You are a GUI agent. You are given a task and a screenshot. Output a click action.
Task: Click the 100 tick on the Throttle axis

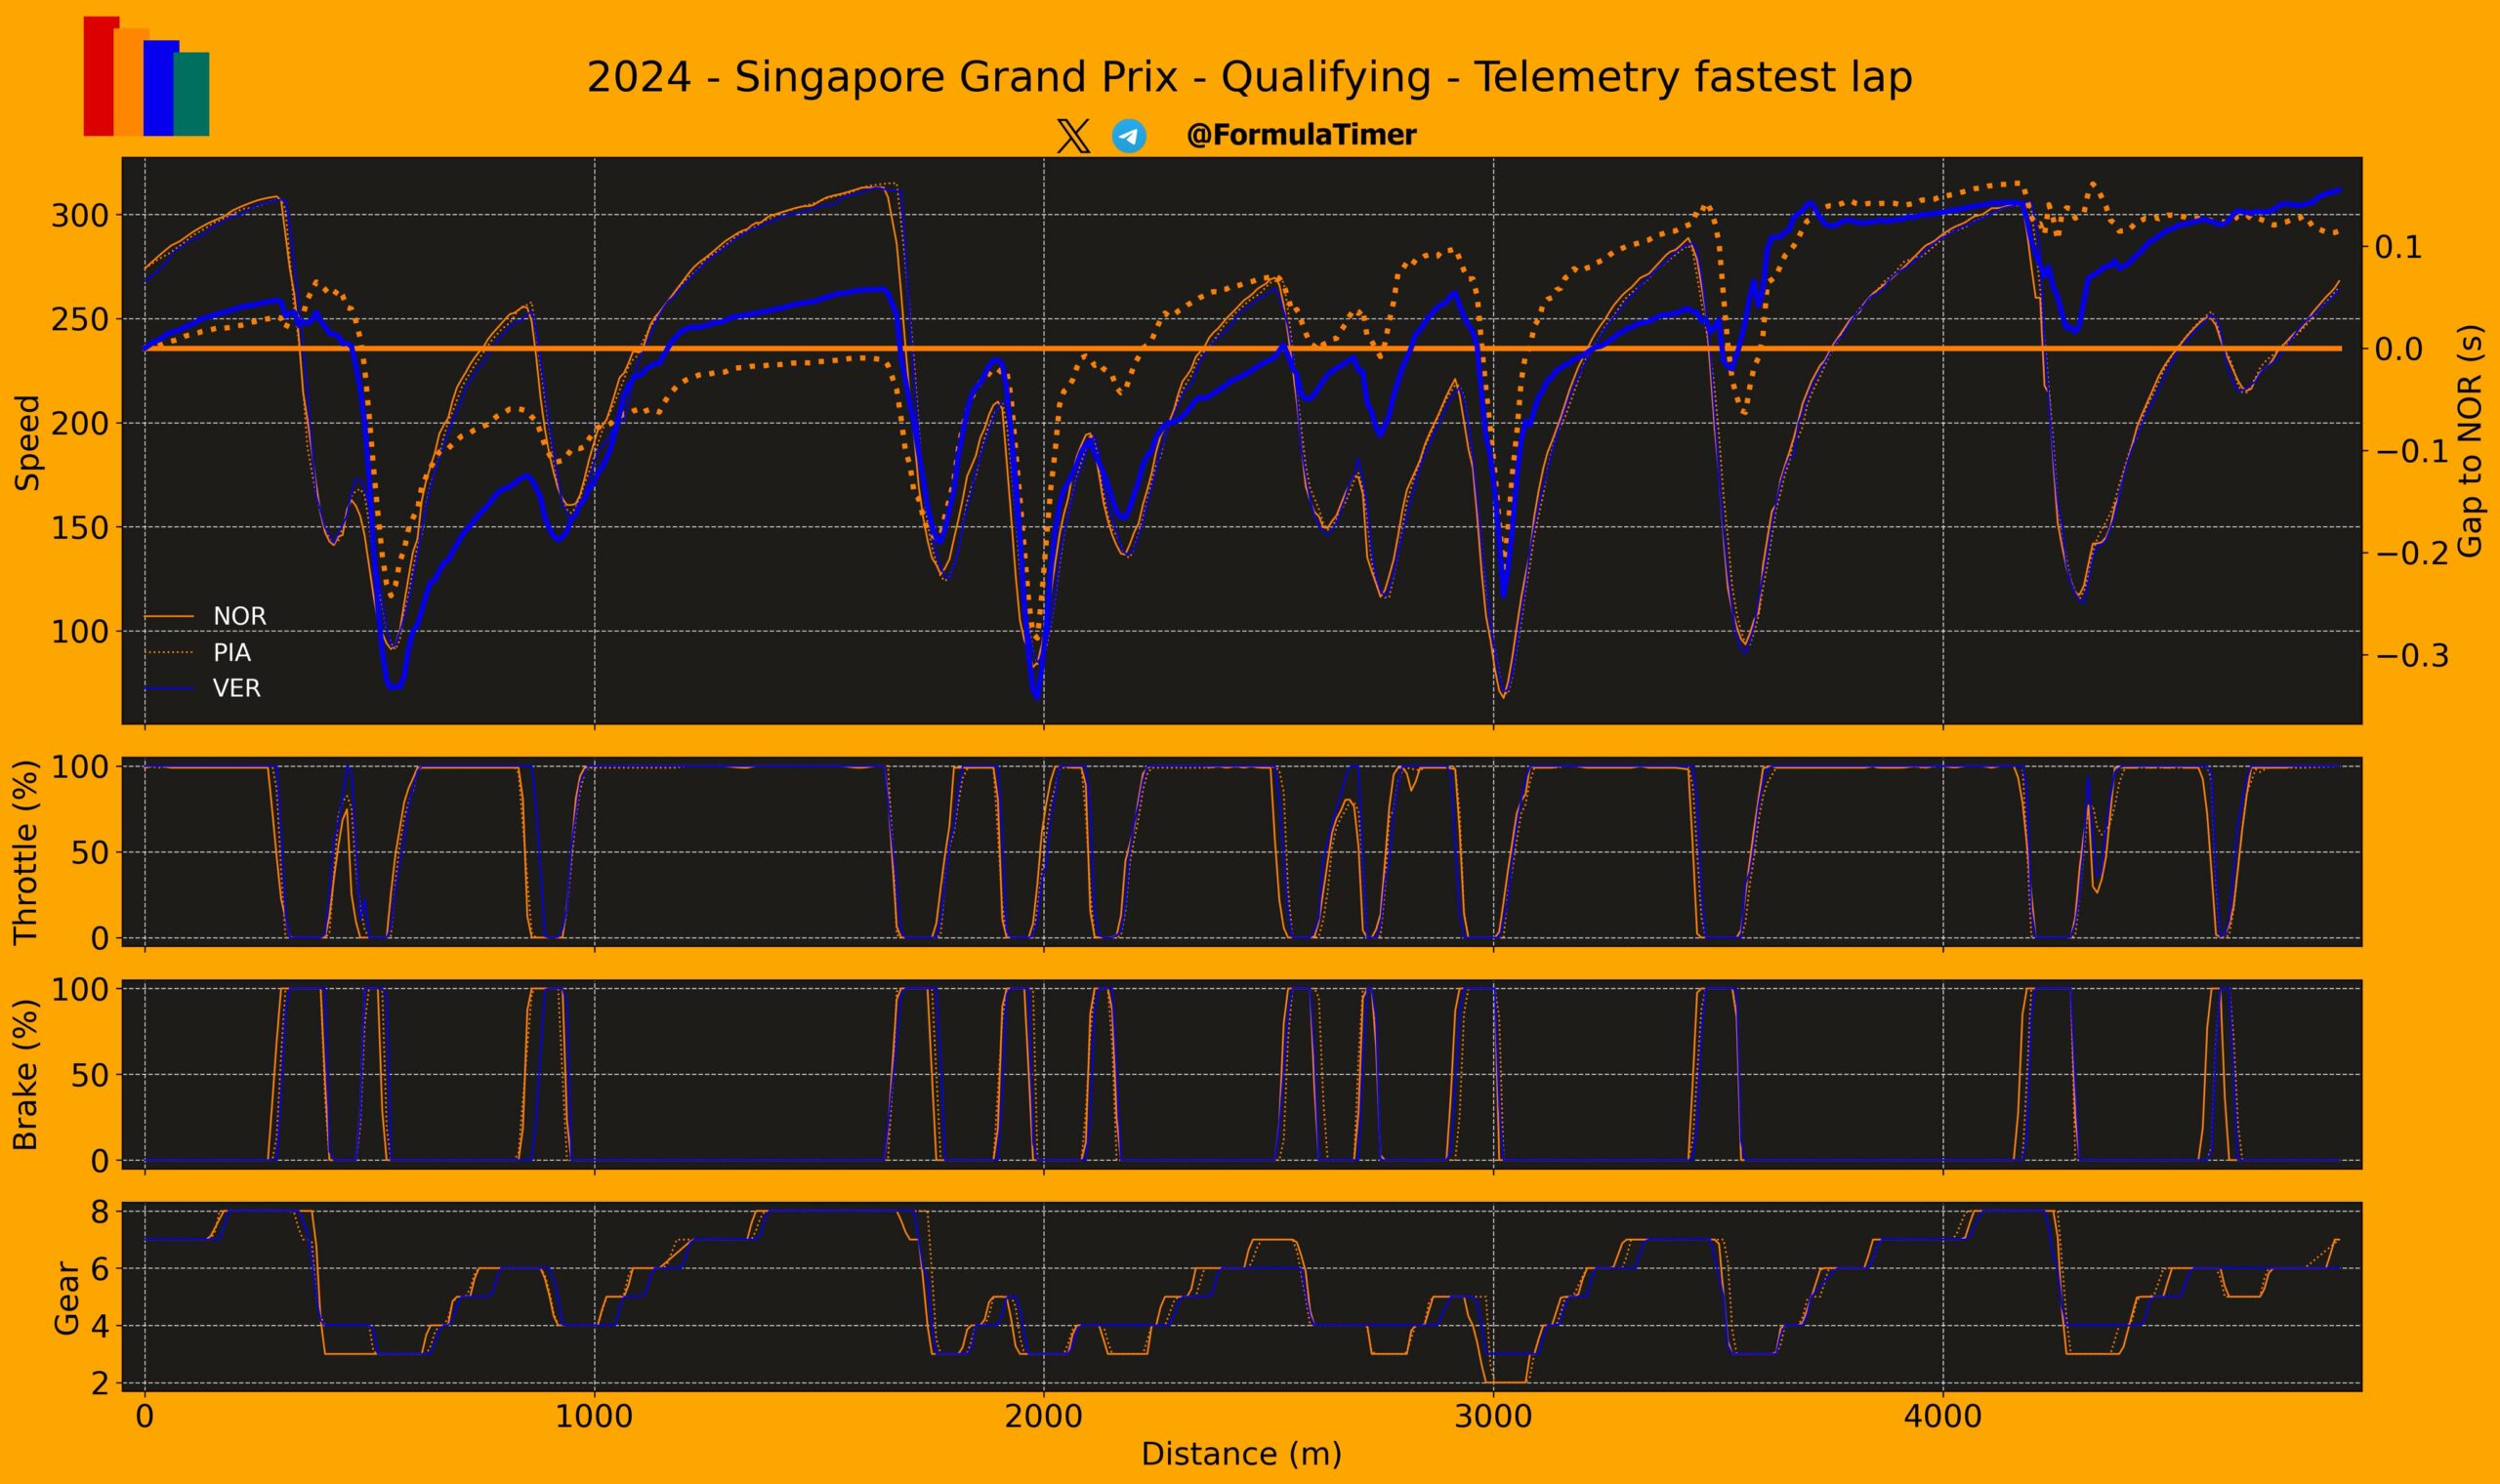tap(78, 767)
